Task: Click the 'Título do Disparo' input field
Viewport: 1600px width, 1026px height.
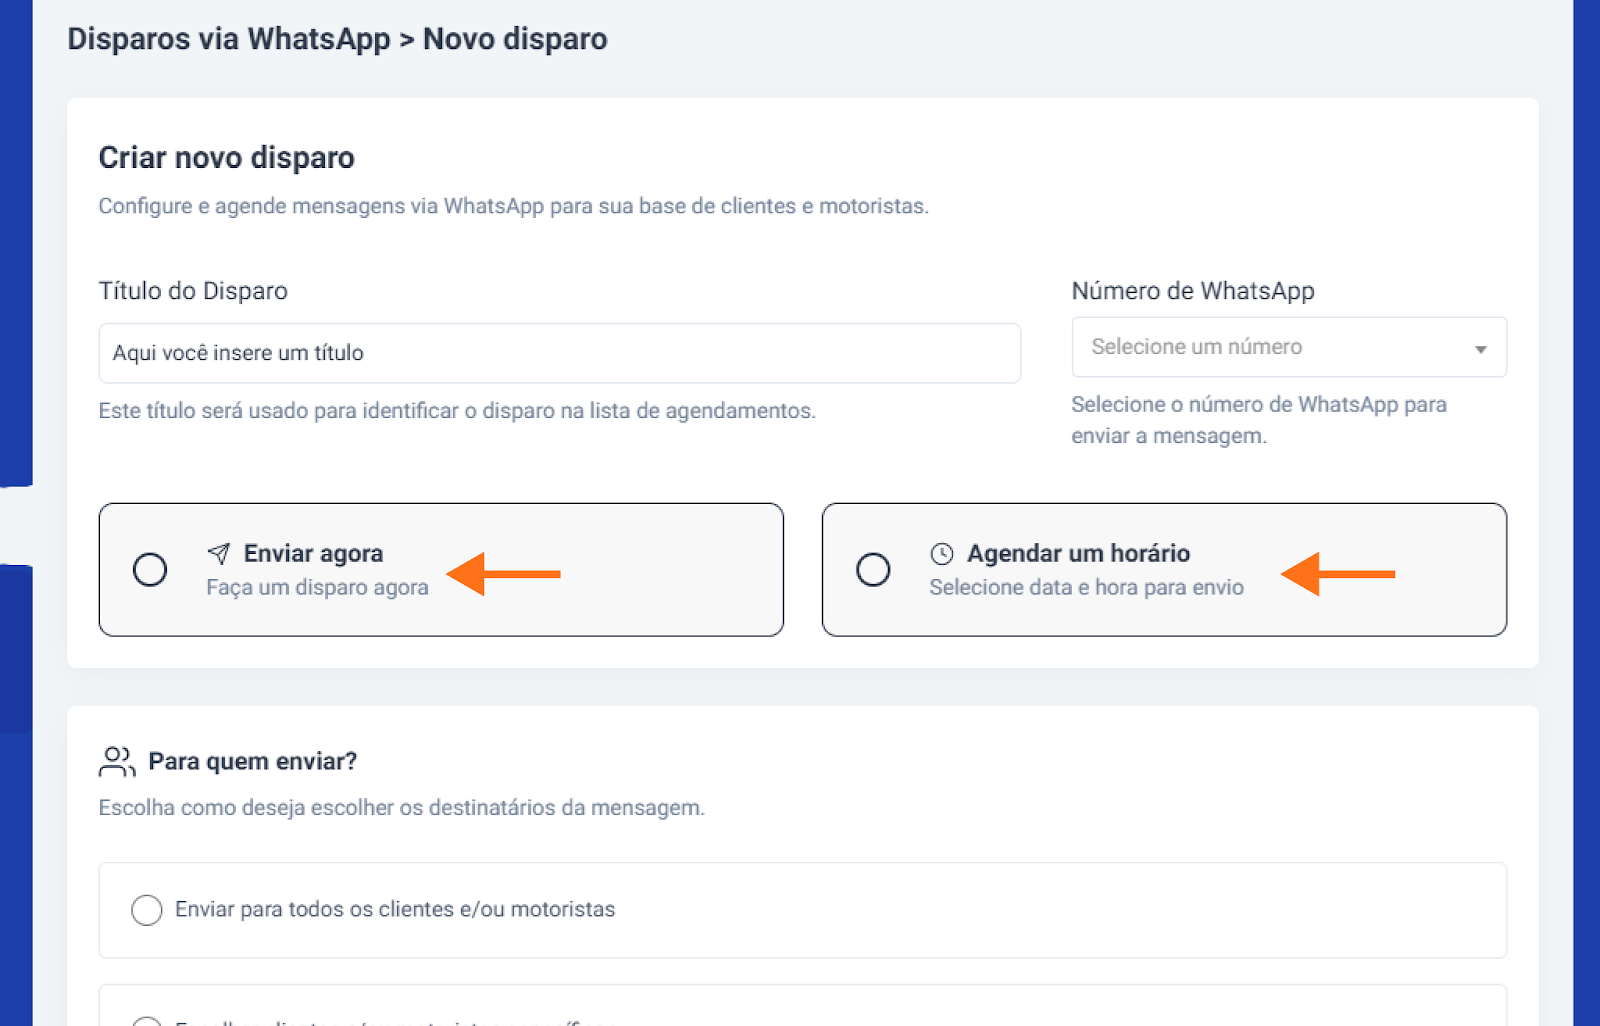Action: [x=559, y=353]
